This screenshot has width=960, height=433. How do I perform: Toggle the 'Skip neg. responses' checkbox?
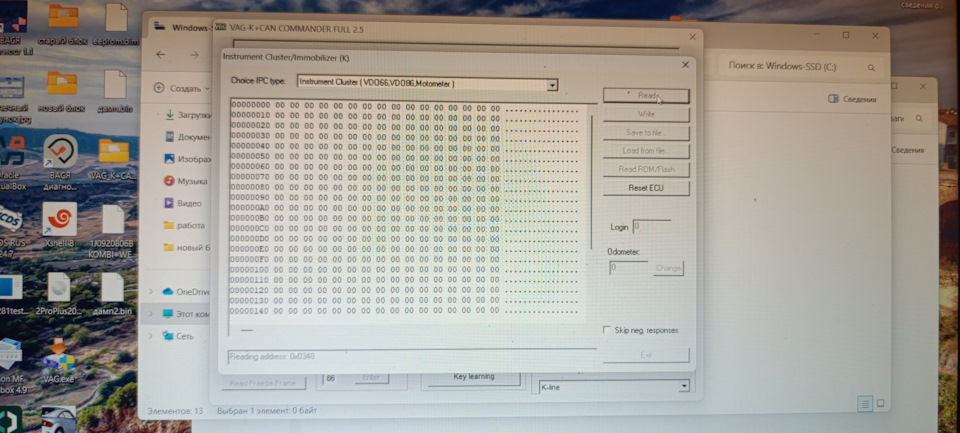607,330
